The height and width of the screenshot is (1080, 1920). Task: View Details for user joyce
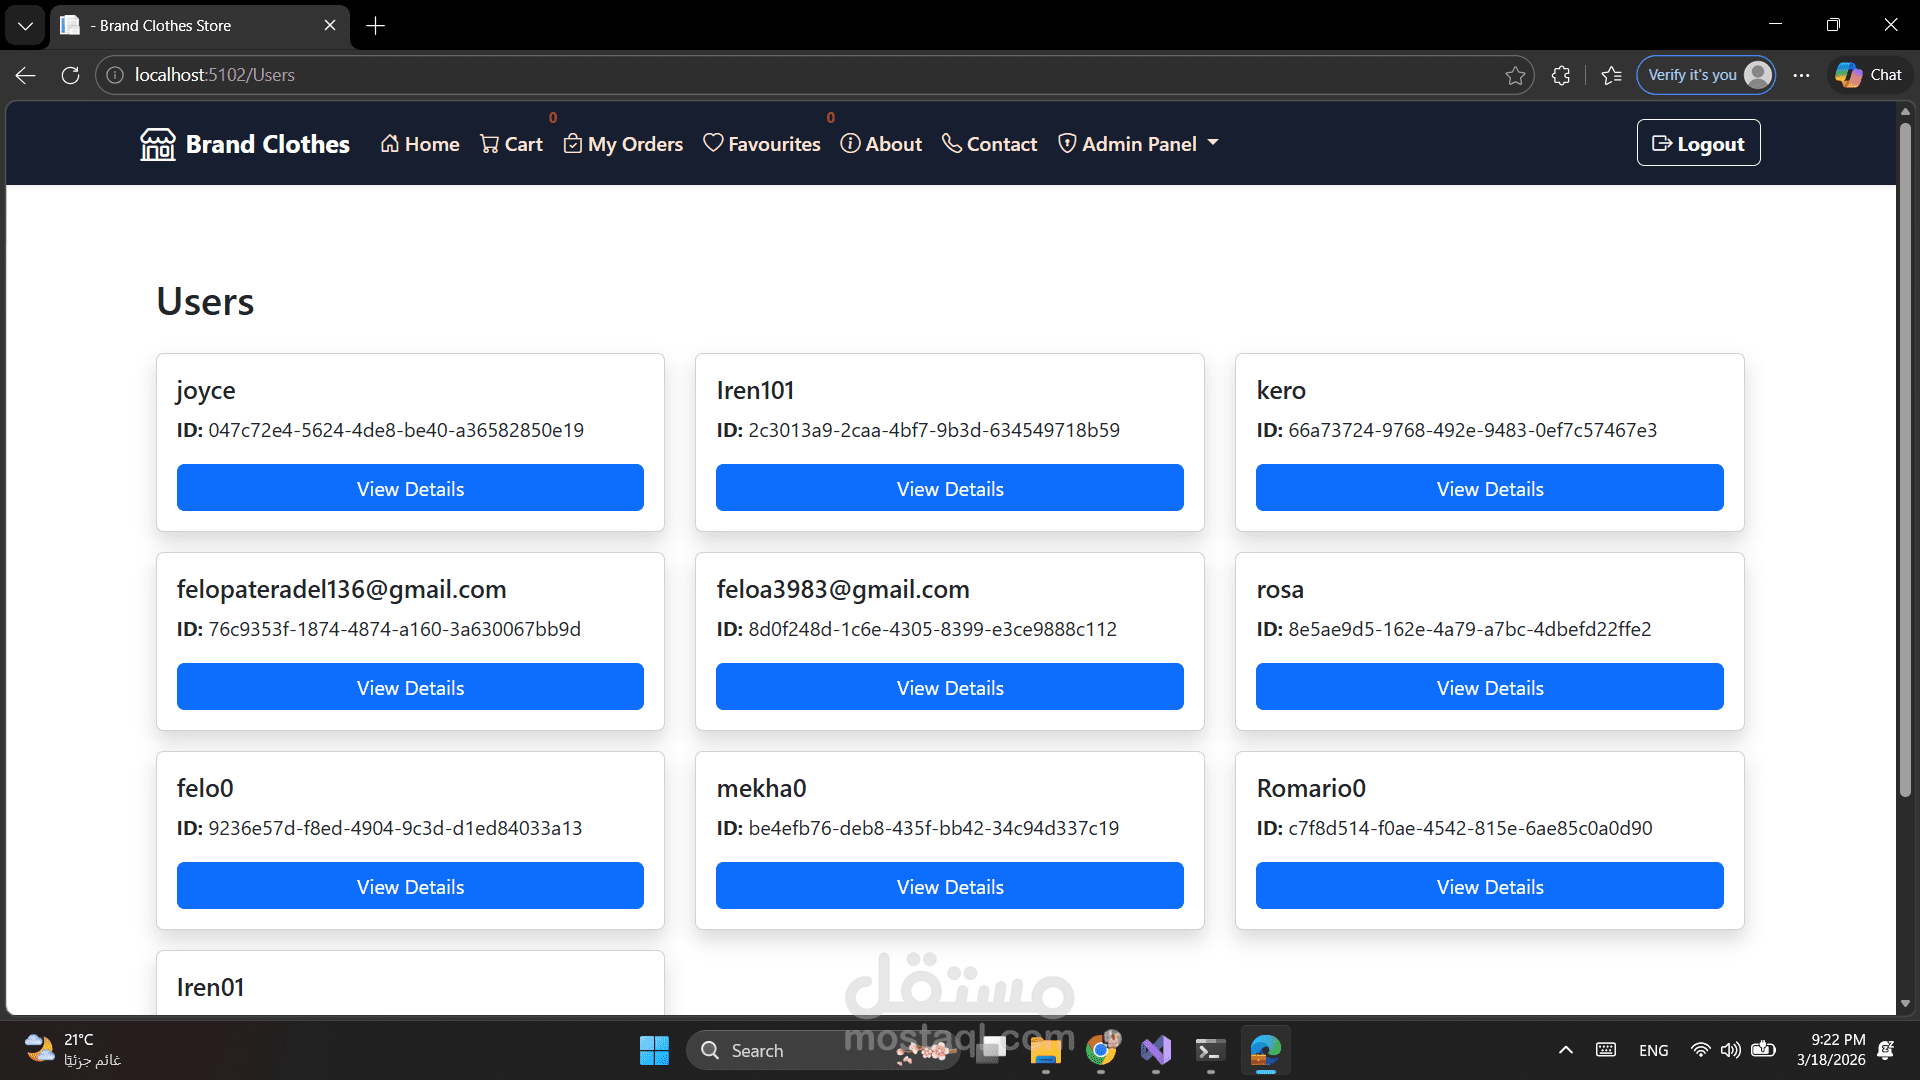410,488
